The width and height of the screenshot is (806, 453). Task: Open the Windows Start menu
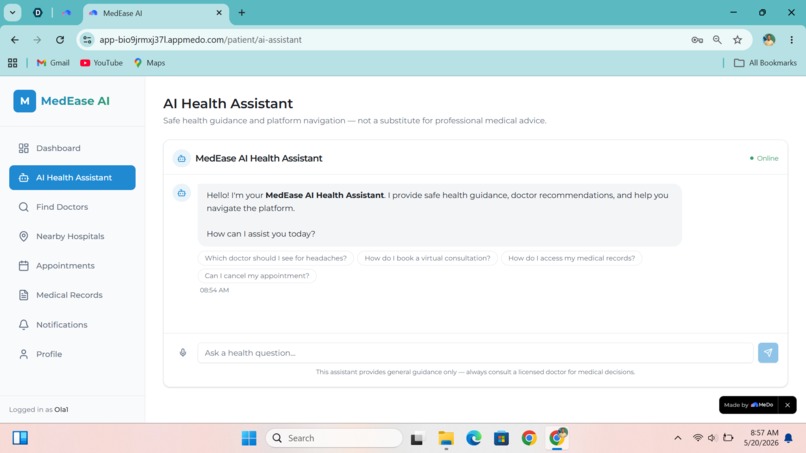coord(249,438)
